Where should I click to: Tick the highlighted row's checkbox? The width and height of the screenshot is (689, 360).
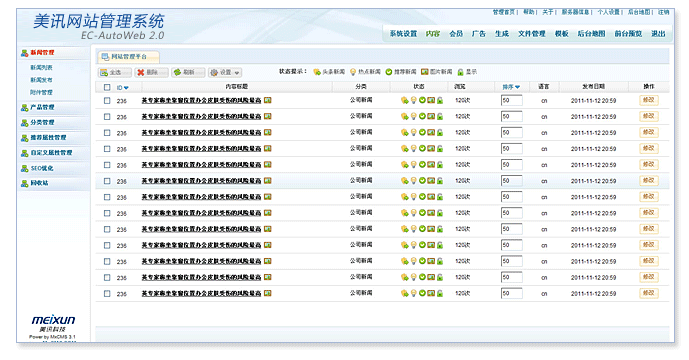pos(107,181)
